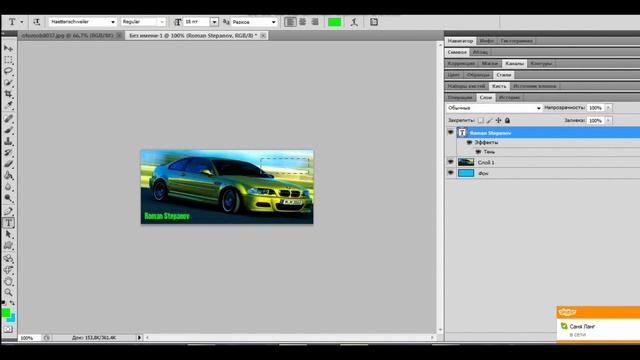Align text right in options bar
This screenshot has width=640, height=360.
point(315,22)
